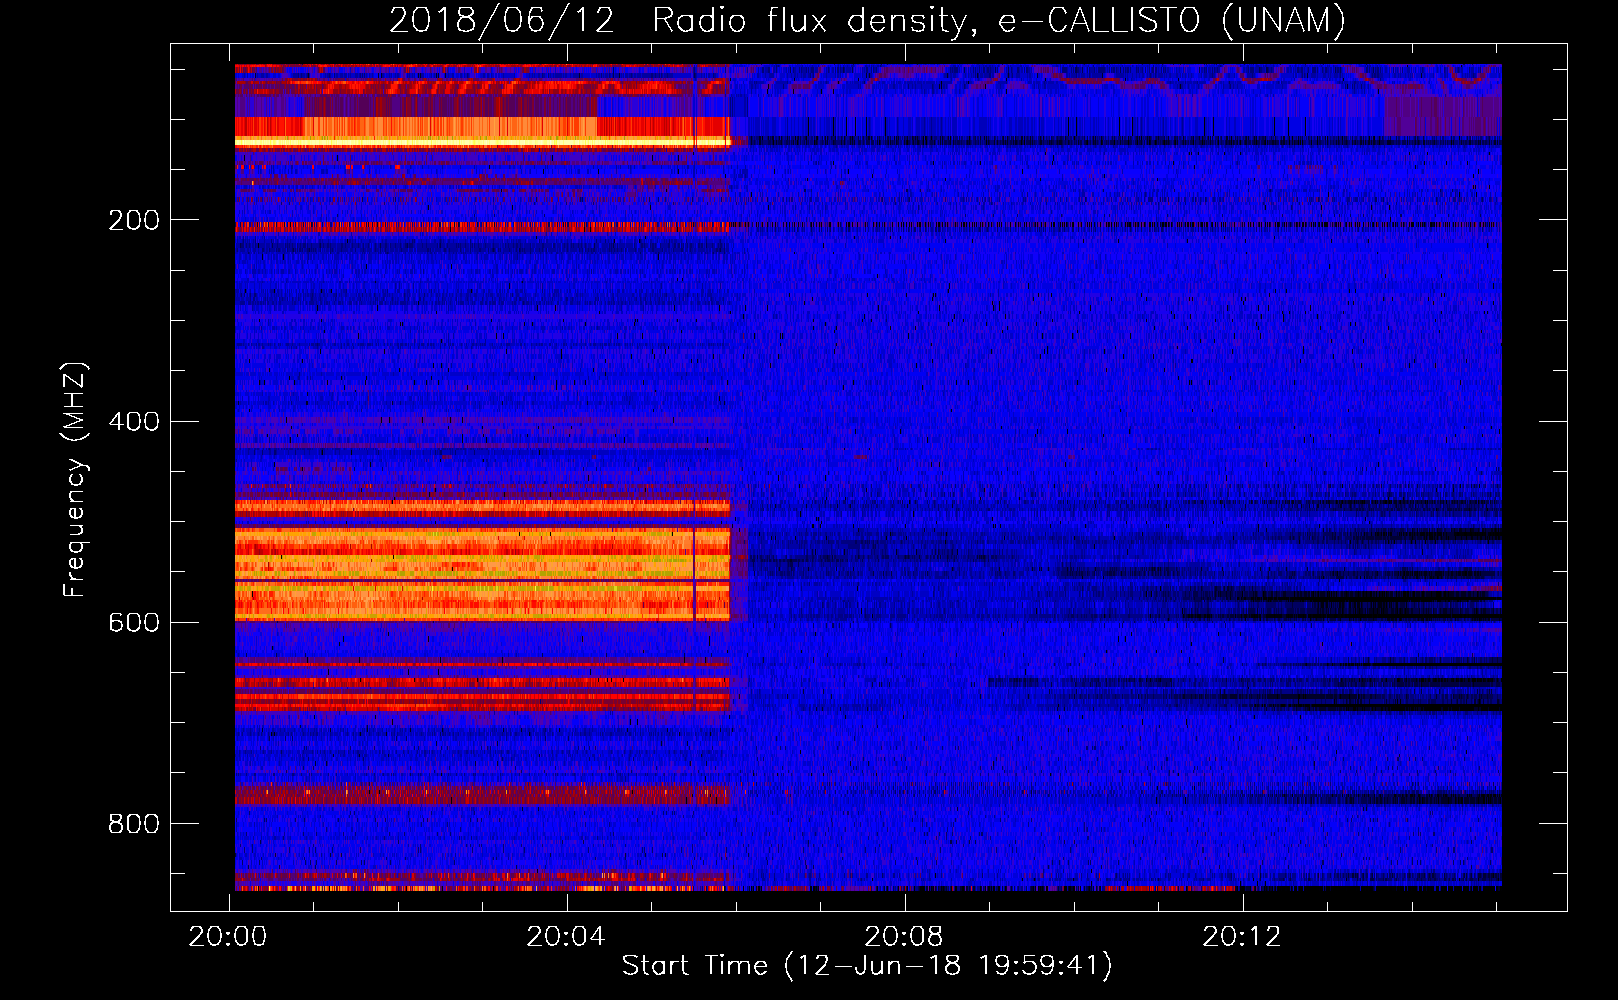Click the 20:08 time tick label

[x=905, y=937]
